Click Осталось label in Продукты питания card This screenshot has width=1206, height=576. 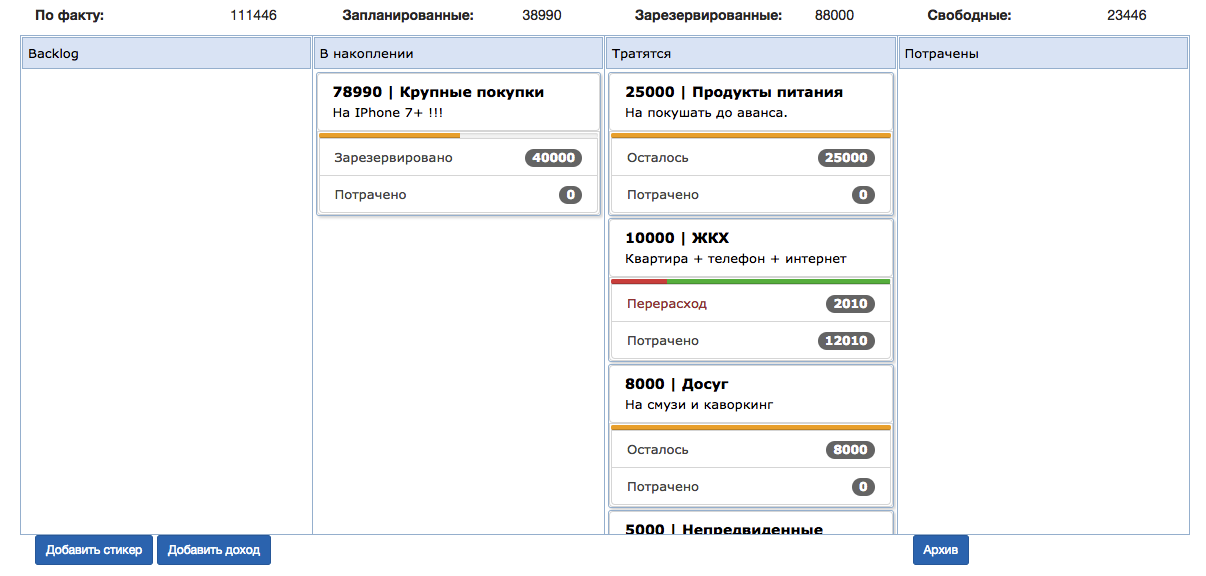658,158
